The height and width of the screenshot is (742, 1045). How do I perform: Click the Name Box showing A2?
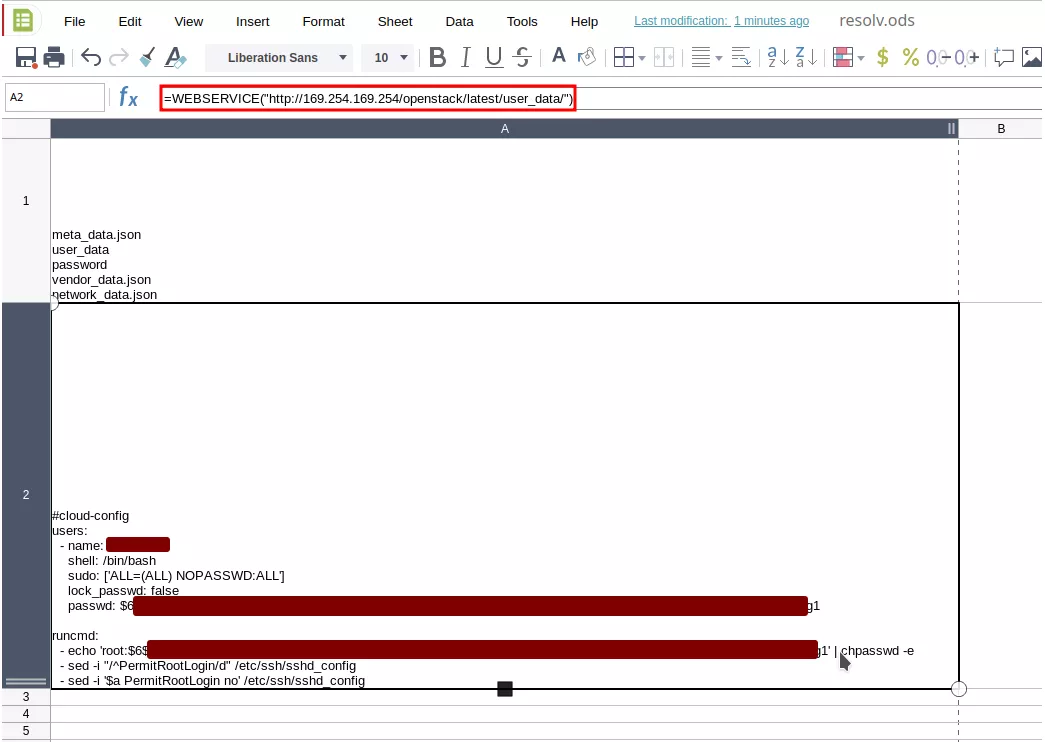55,97
